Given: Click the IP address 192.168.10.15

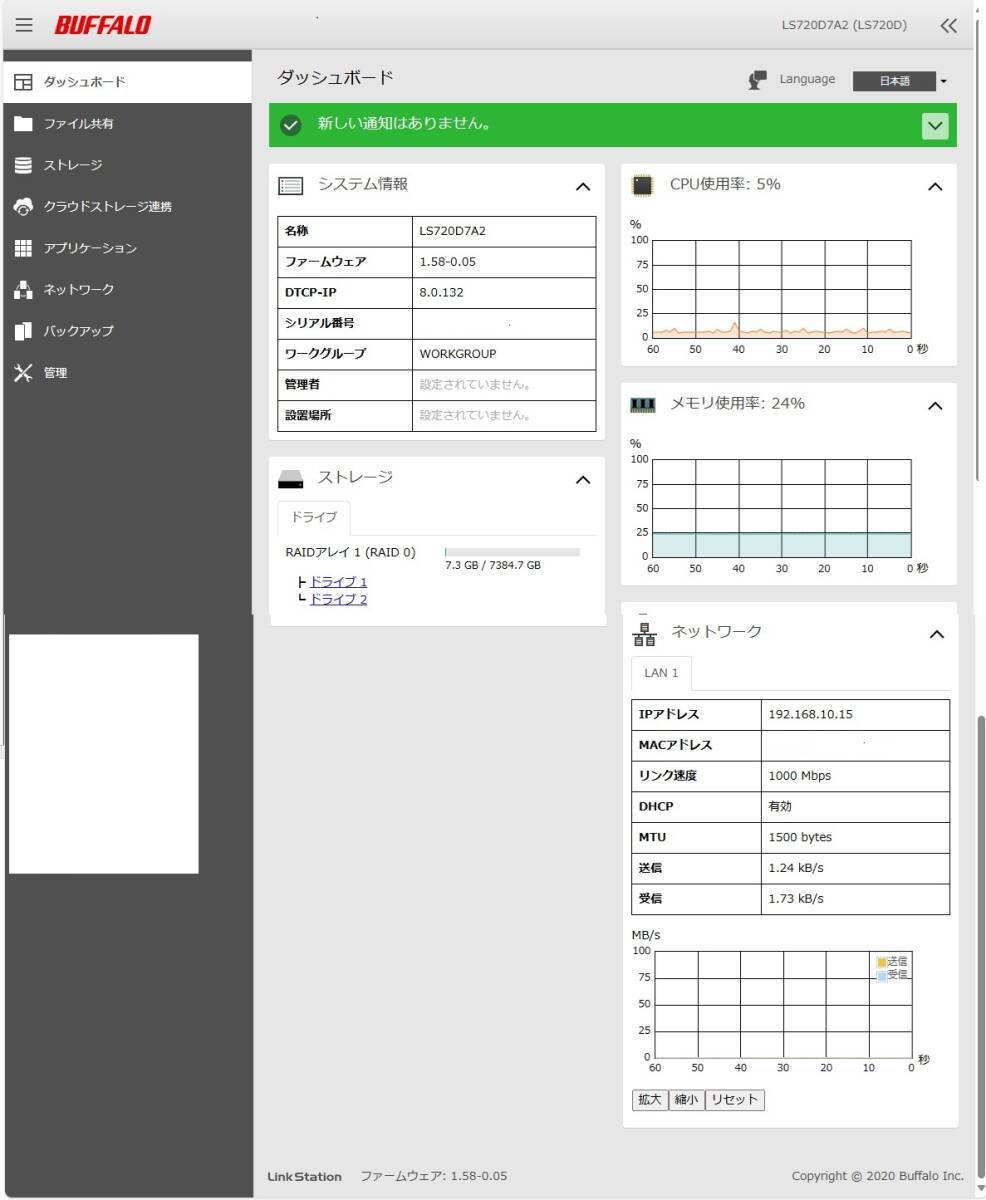Looking at the screenshot, I should (811, 715).
